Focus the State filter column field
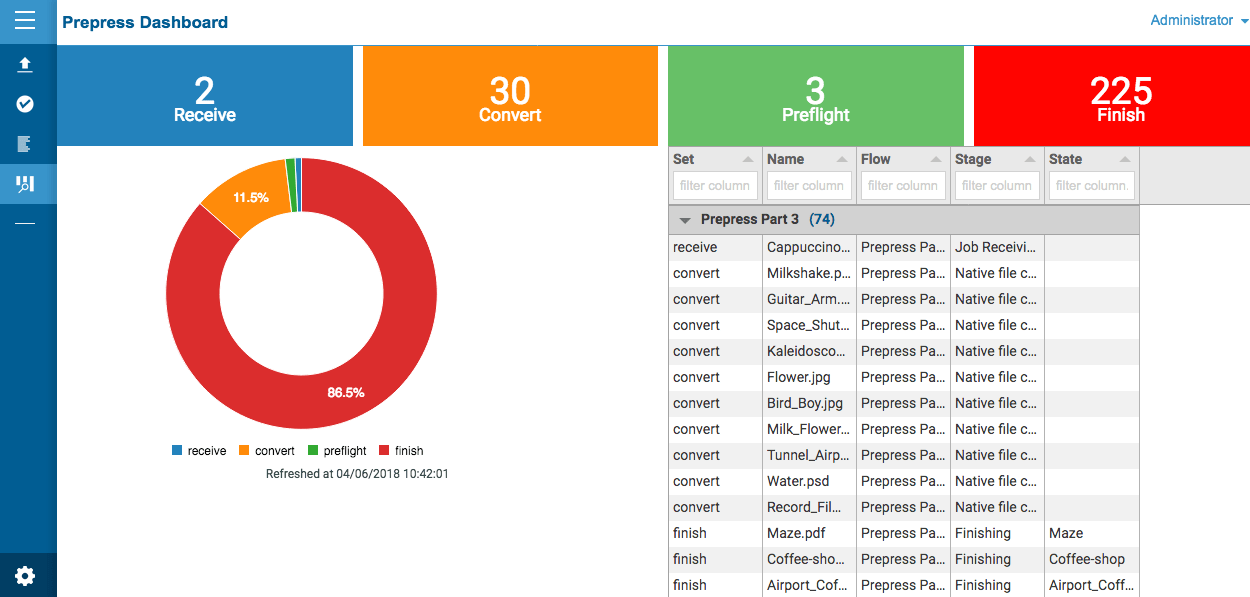The width and height of the screenshot is (1250, 597). [x=1091, y=185]
